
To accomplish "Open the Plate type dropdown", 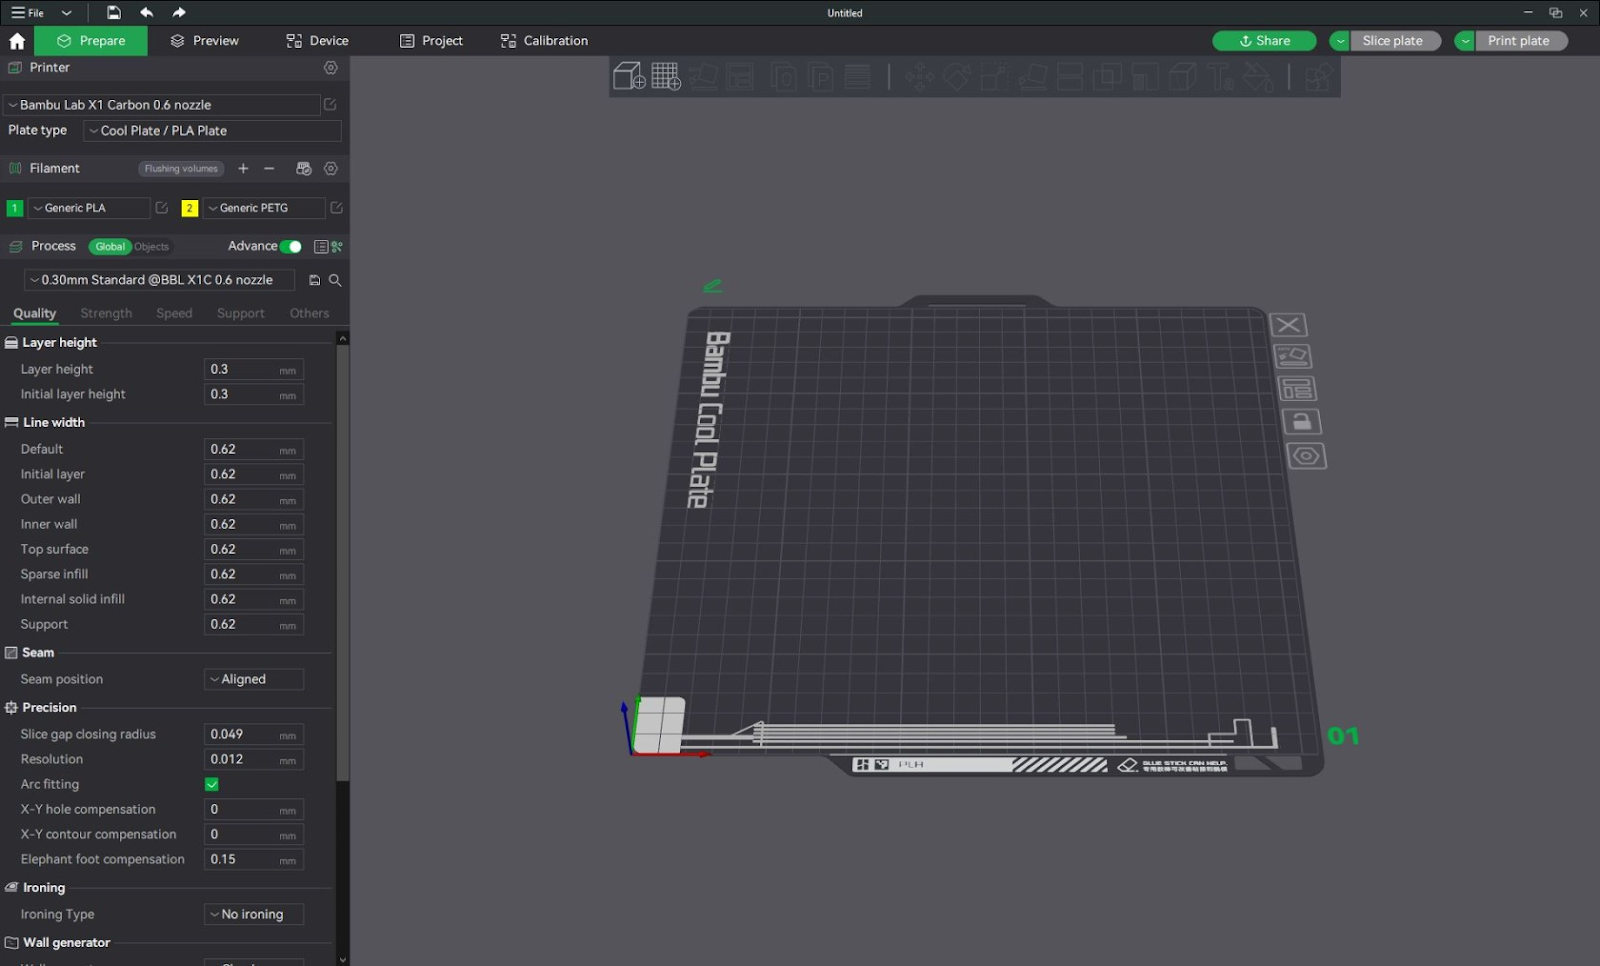I will (x=212, y=131).
